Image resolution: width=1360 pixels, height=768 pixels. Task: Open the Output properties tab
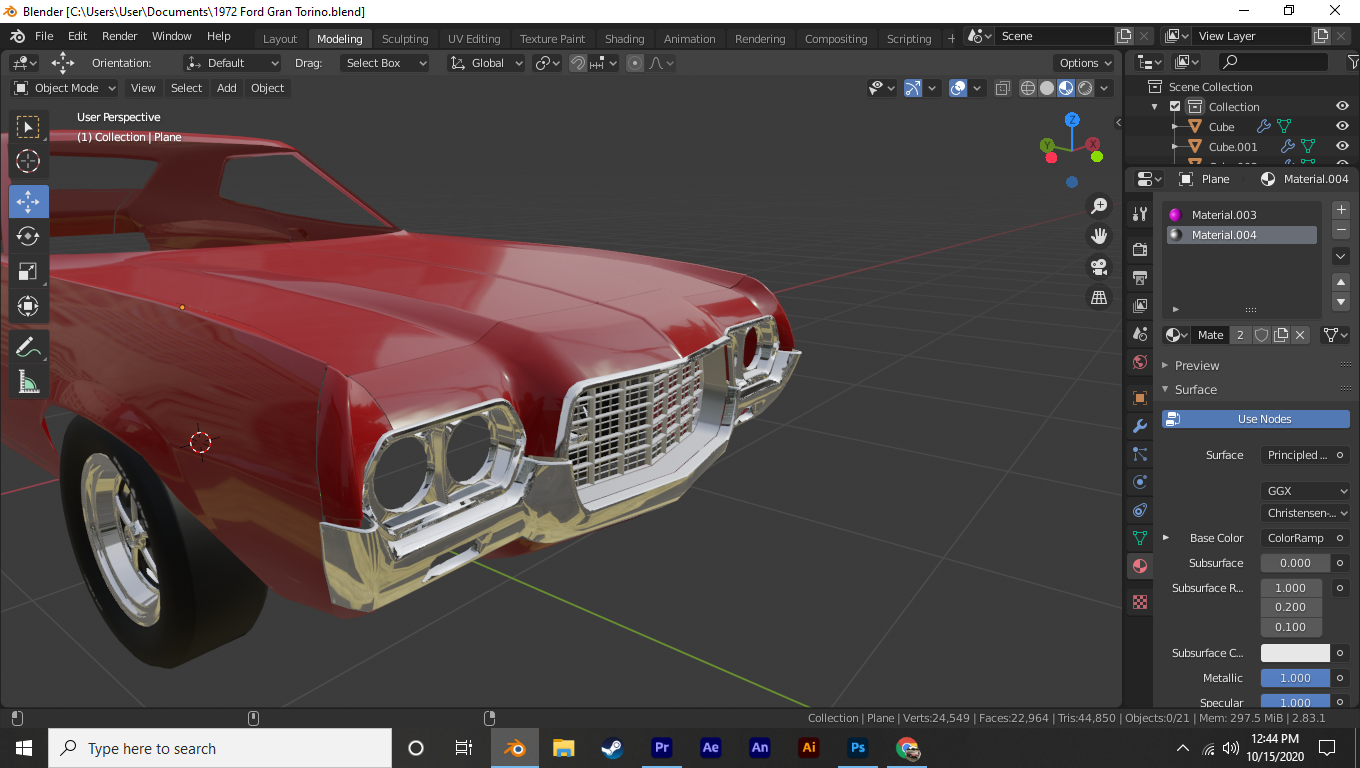(1139, 277)
